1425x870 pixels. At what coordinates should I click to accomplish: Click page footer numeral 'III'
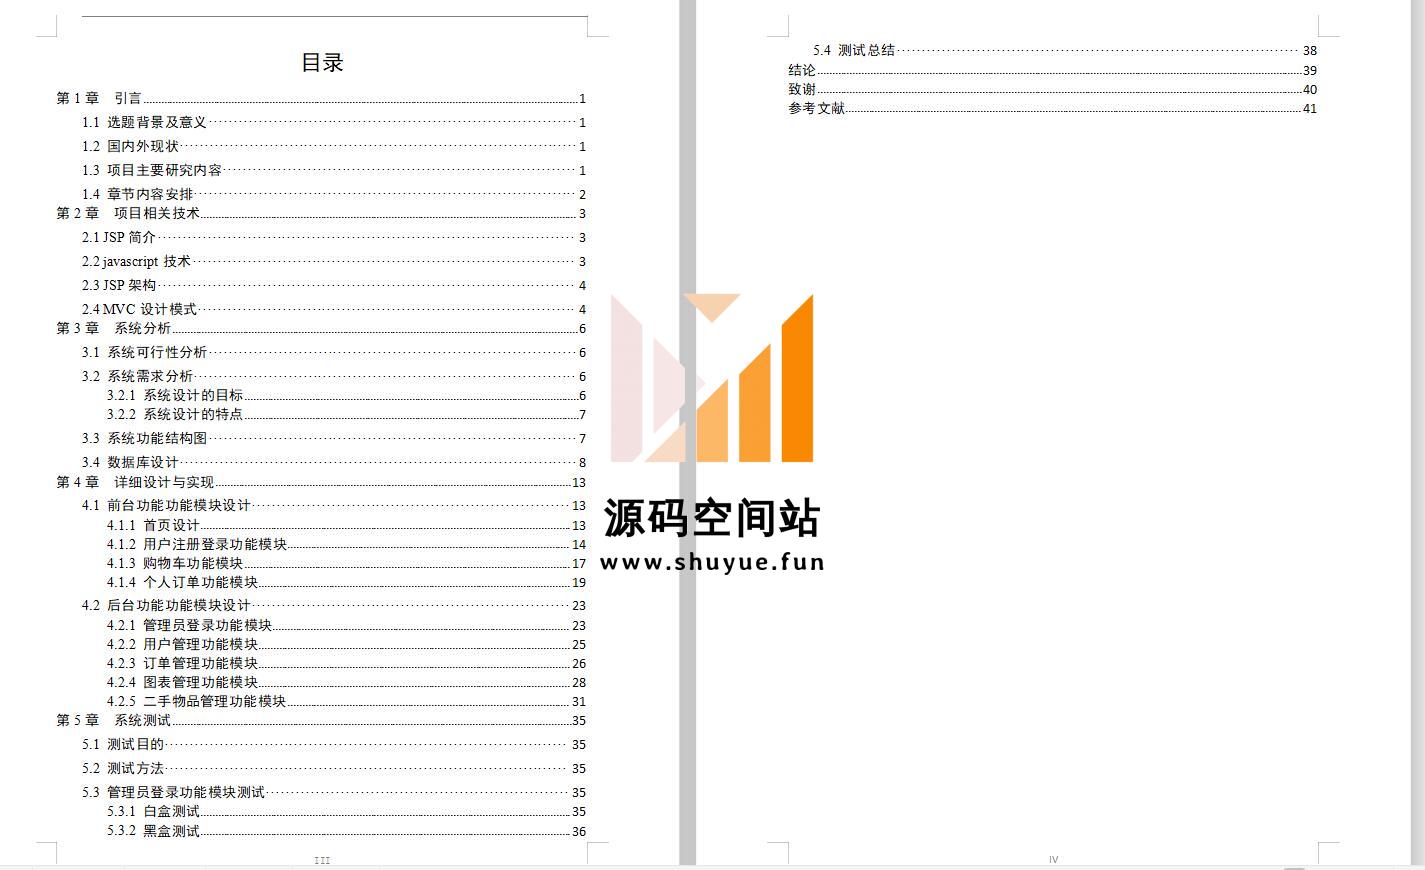322,860
